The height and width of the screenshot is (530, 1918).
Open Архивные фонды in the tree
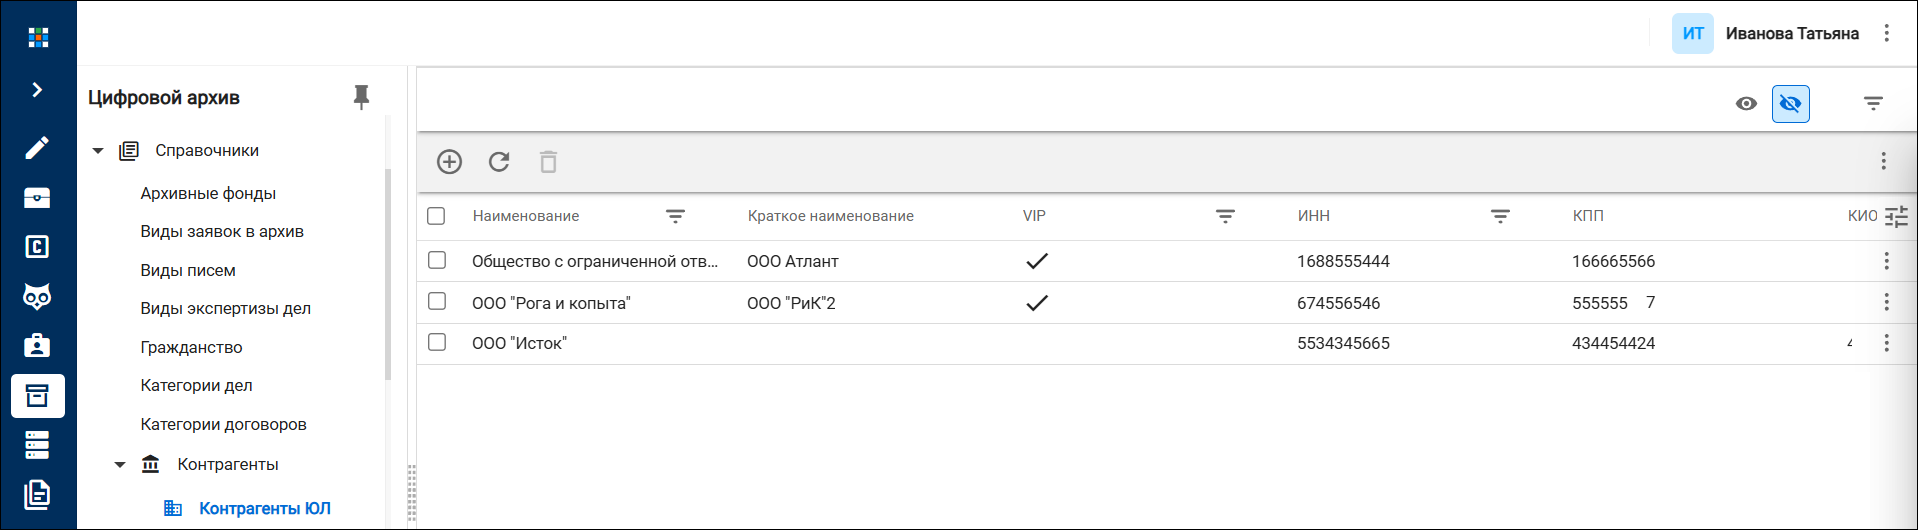(208, 193)
